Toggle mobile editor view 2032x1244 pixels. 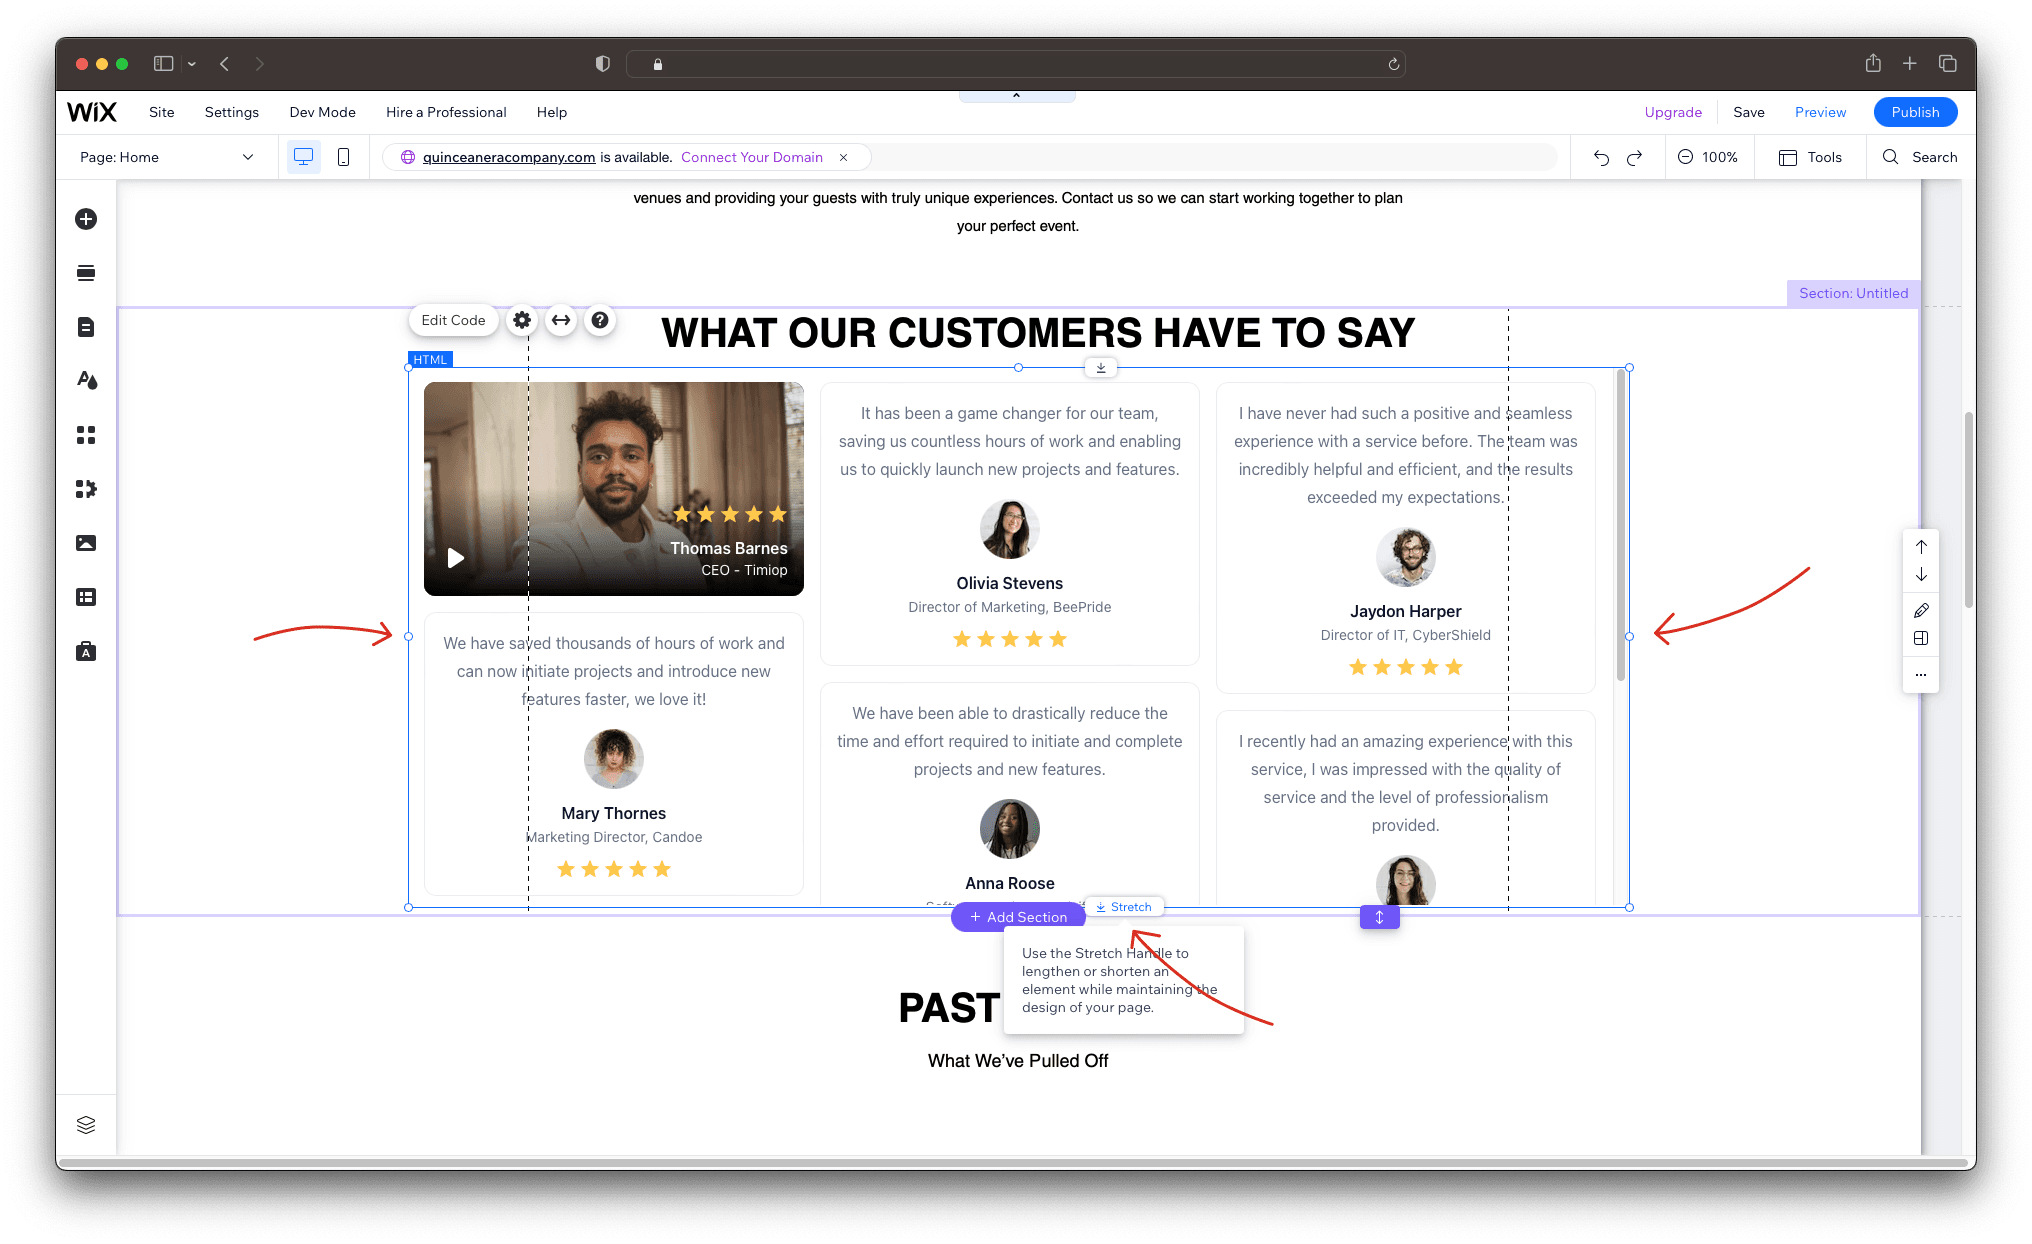click(344, 157)
